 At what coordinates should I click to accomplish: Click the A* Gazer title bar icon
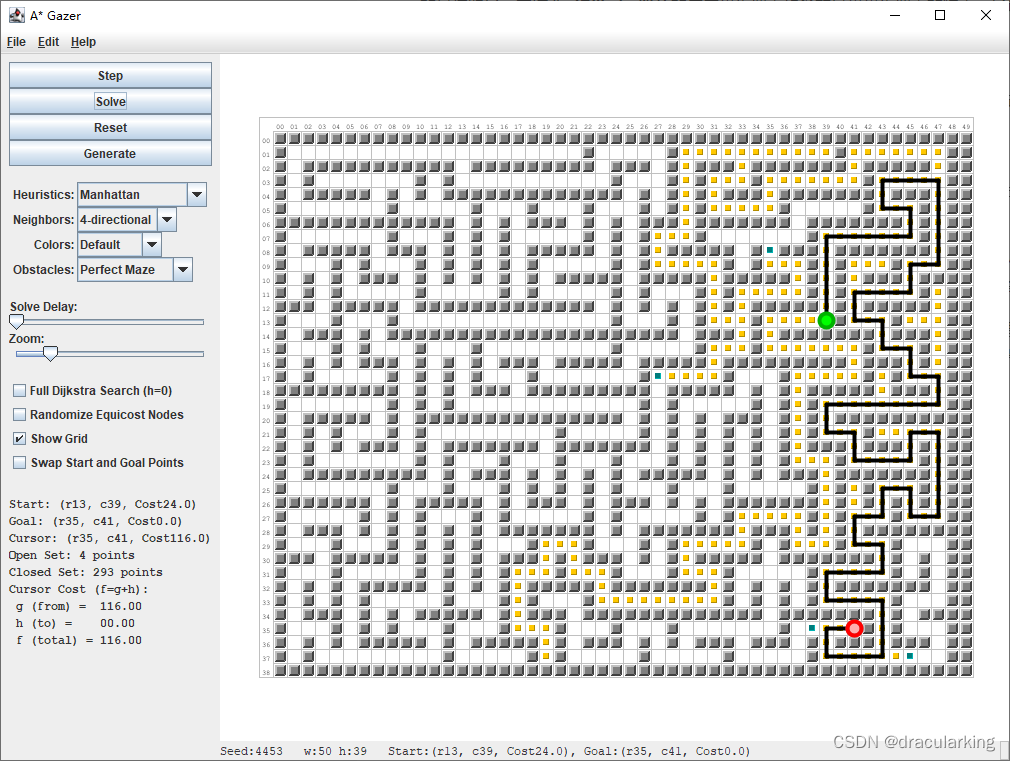click(x=17, y=15)
